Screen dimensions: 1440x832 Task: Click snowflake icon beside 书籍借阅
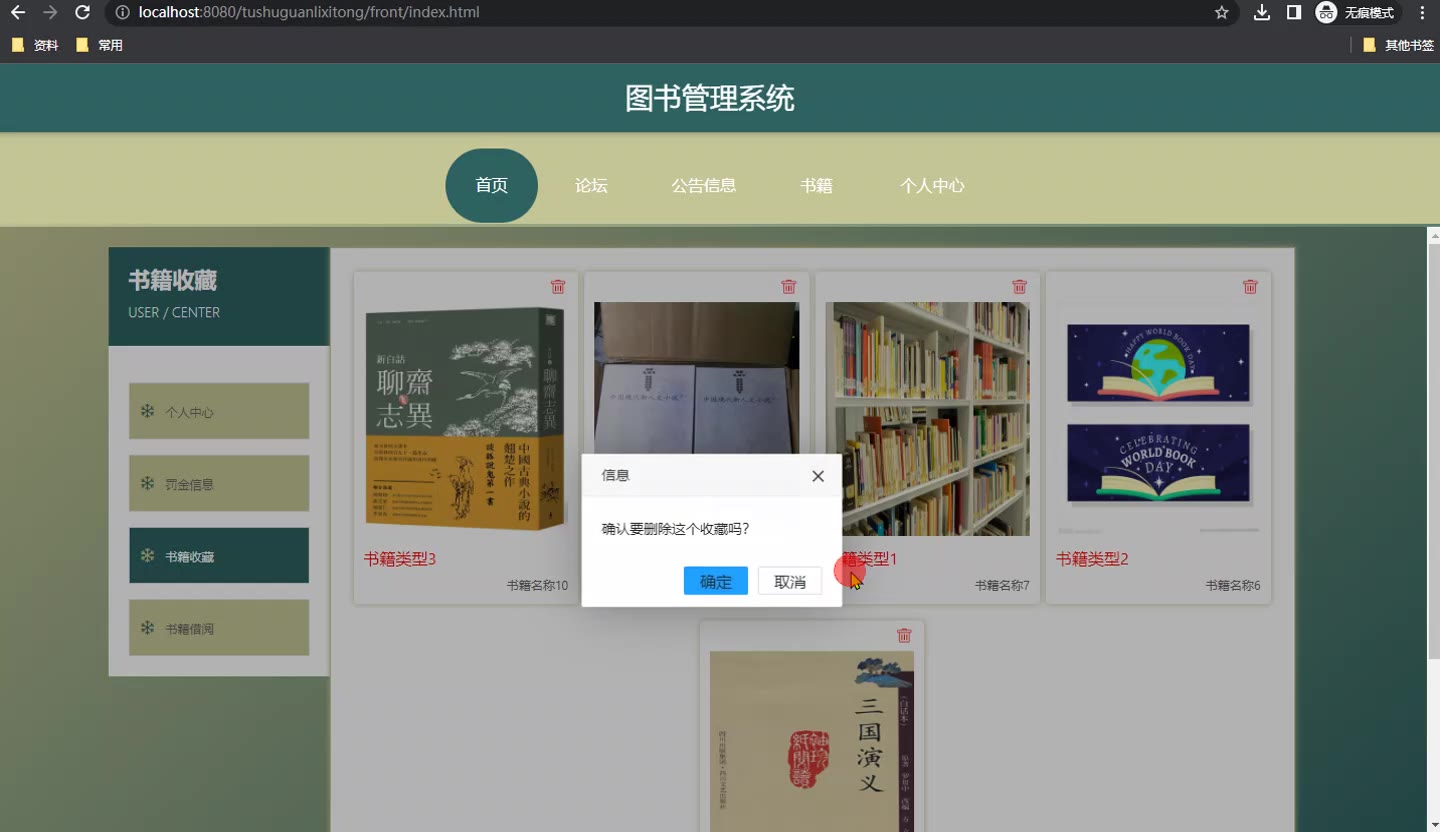coord(147,627)
